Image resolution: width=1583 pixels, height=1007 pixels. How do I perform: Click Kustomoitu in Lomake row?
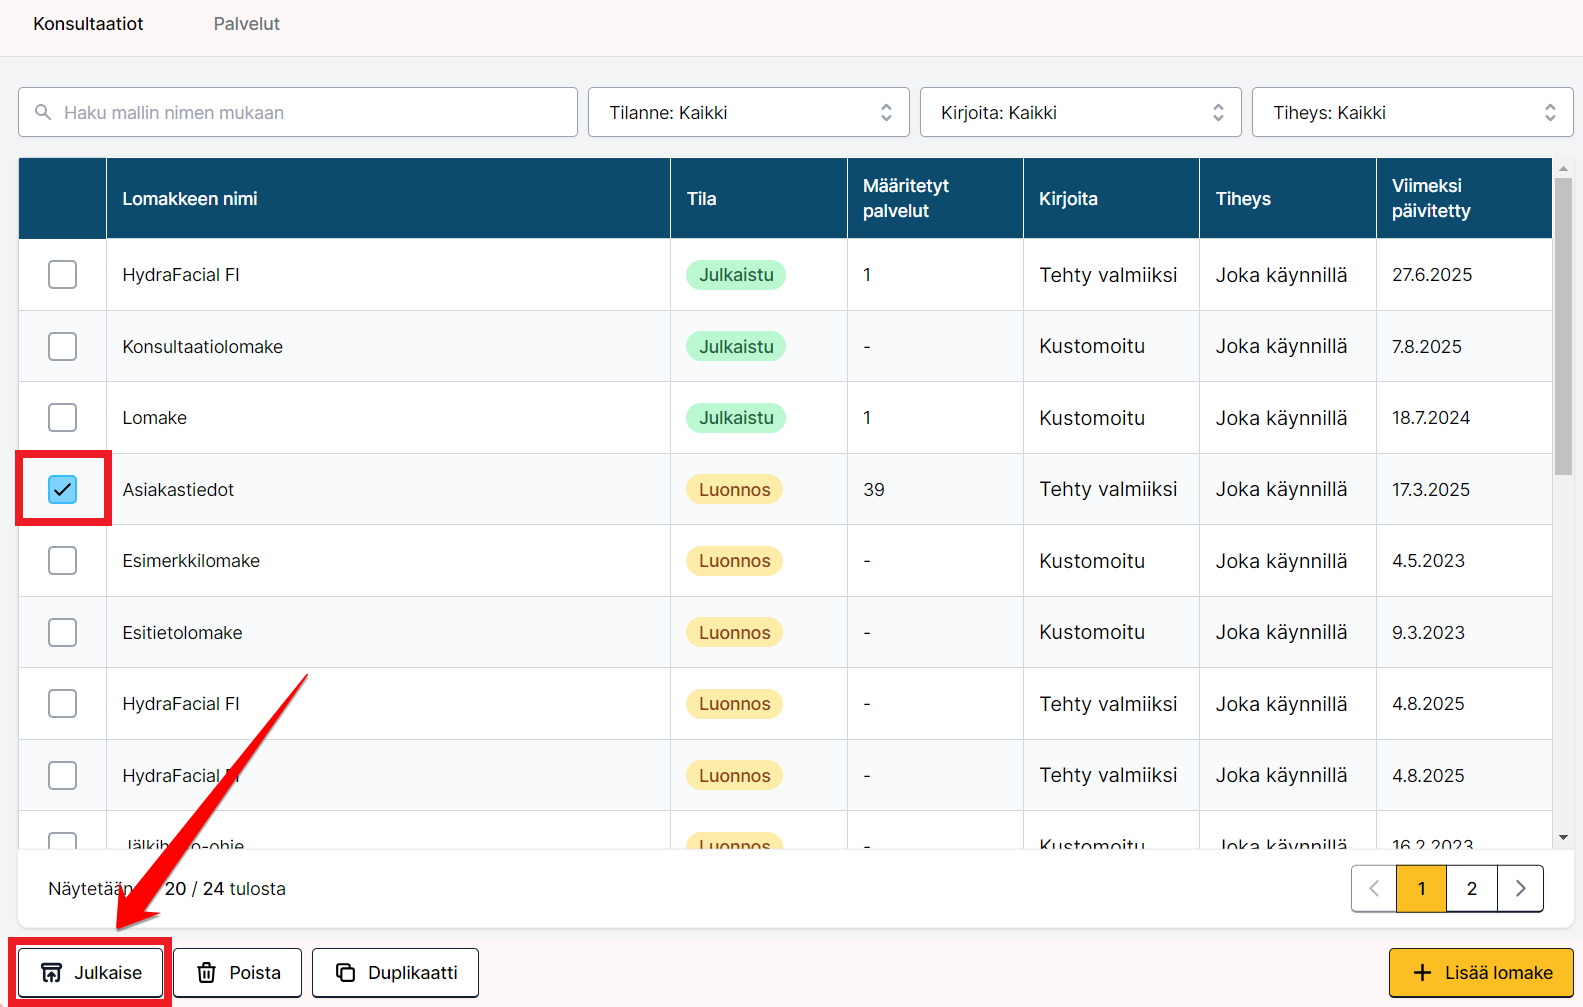click(1092, 417)
